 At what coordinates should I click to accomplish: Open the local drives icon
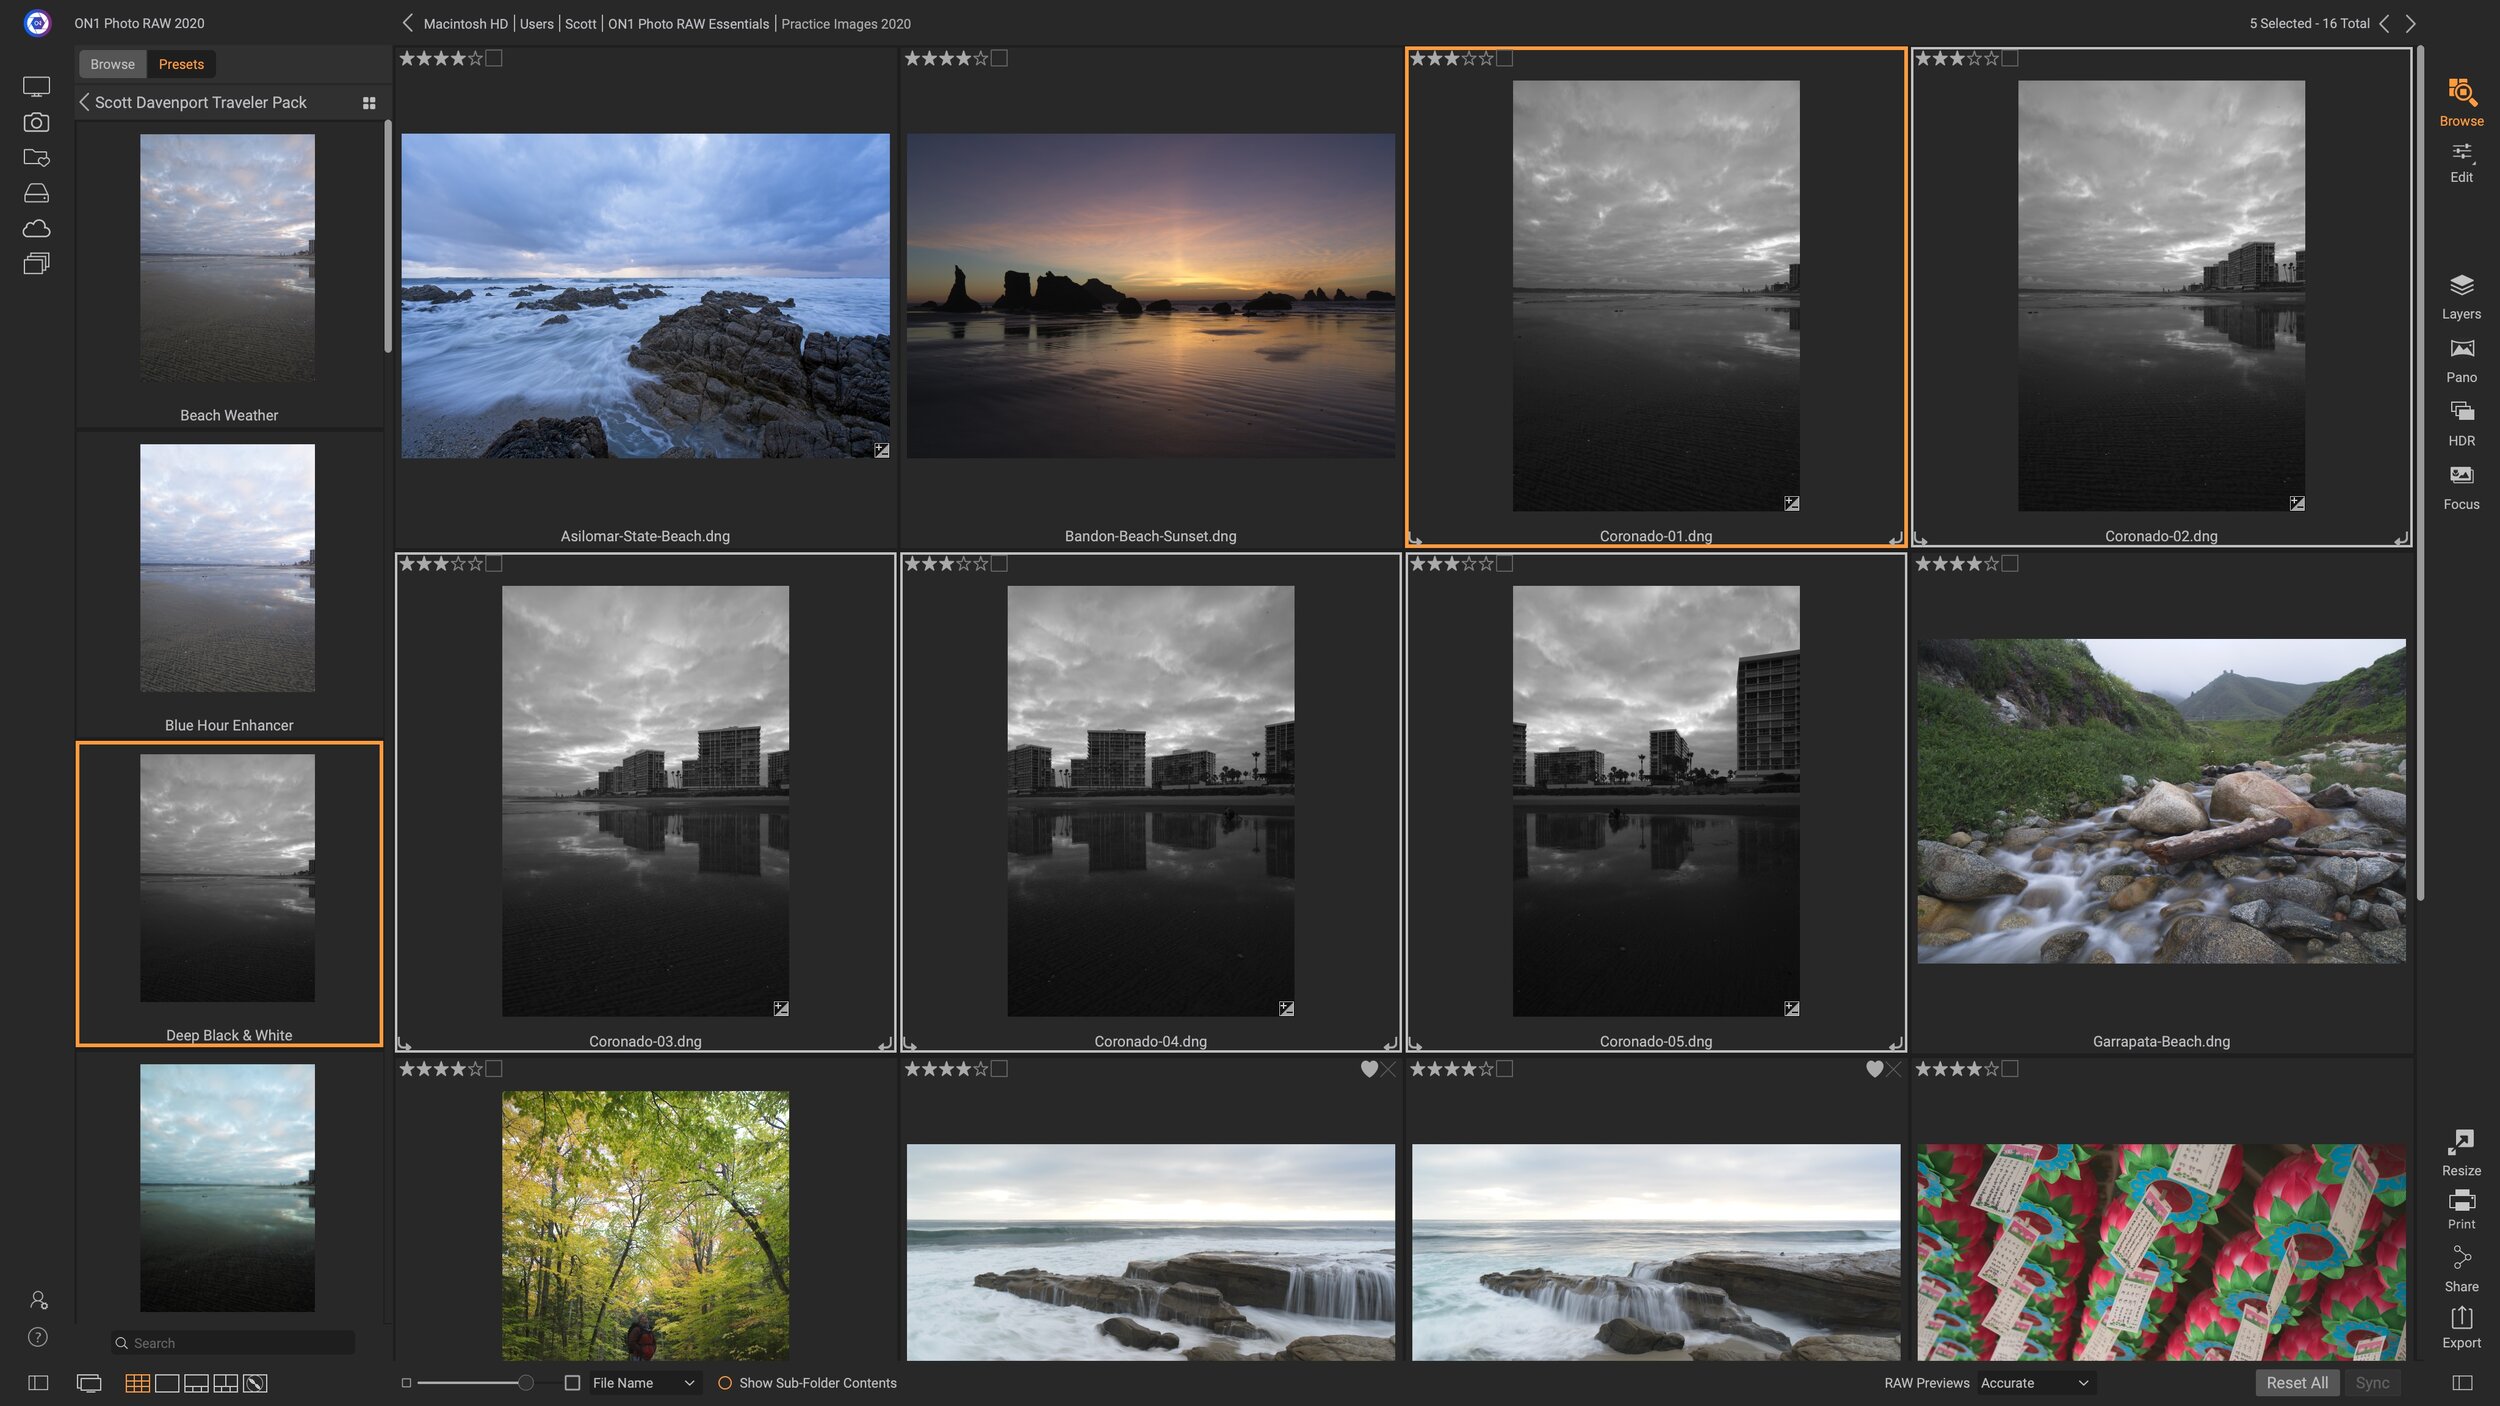tap(36, 193)
